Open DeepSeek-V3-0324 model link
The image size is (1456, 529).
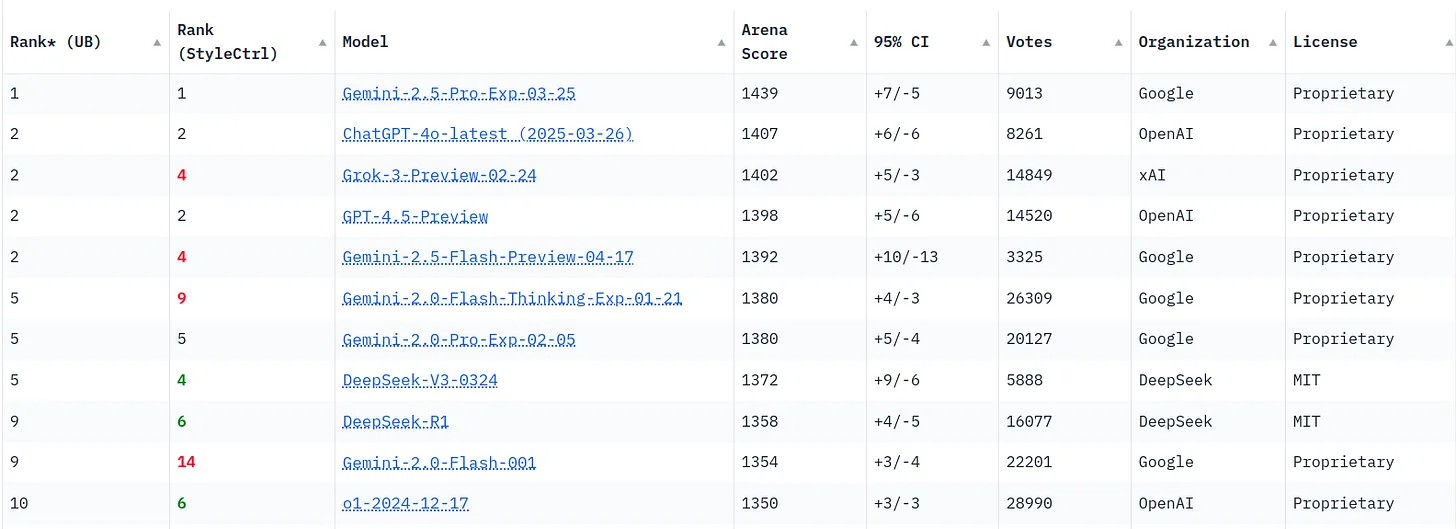coord(420,380)
